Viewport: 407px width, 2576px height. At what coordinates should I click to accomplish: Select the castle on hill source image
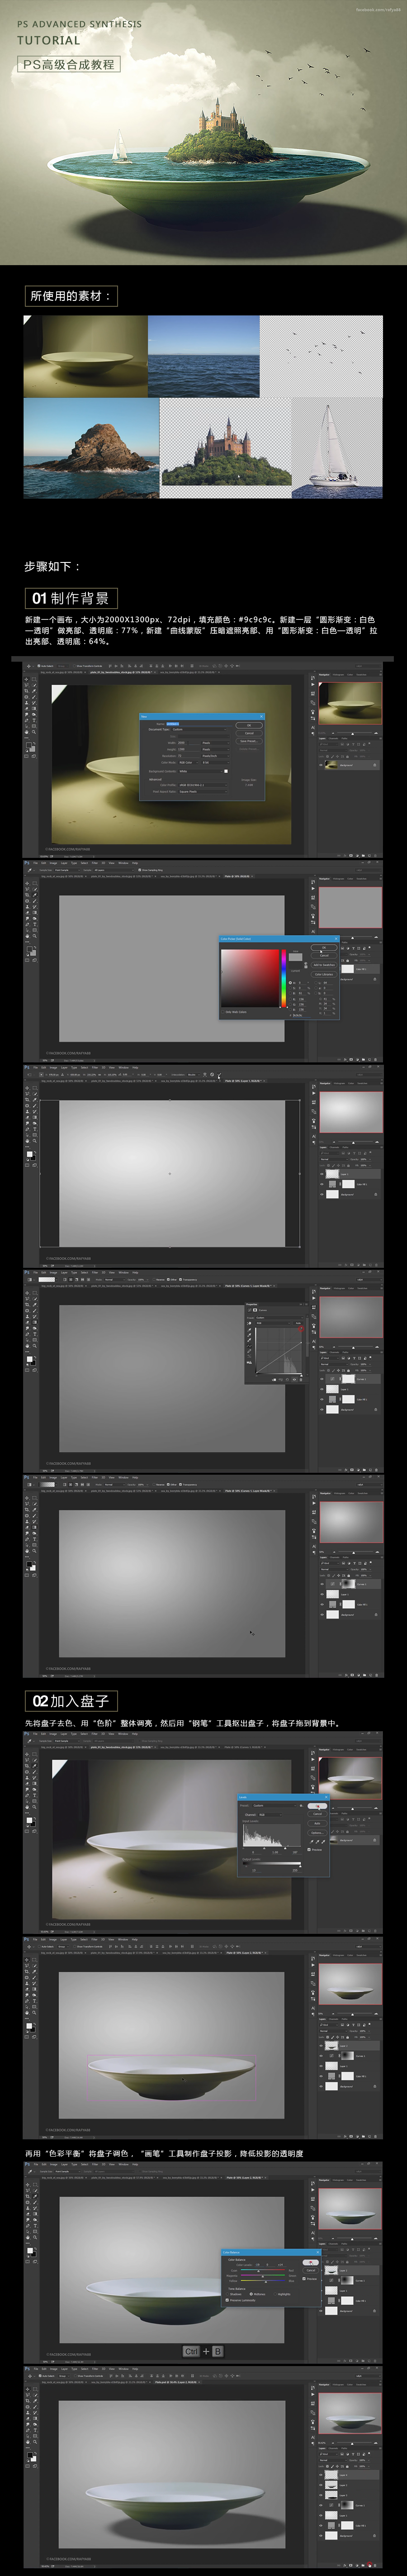click(x=225, y=448)
